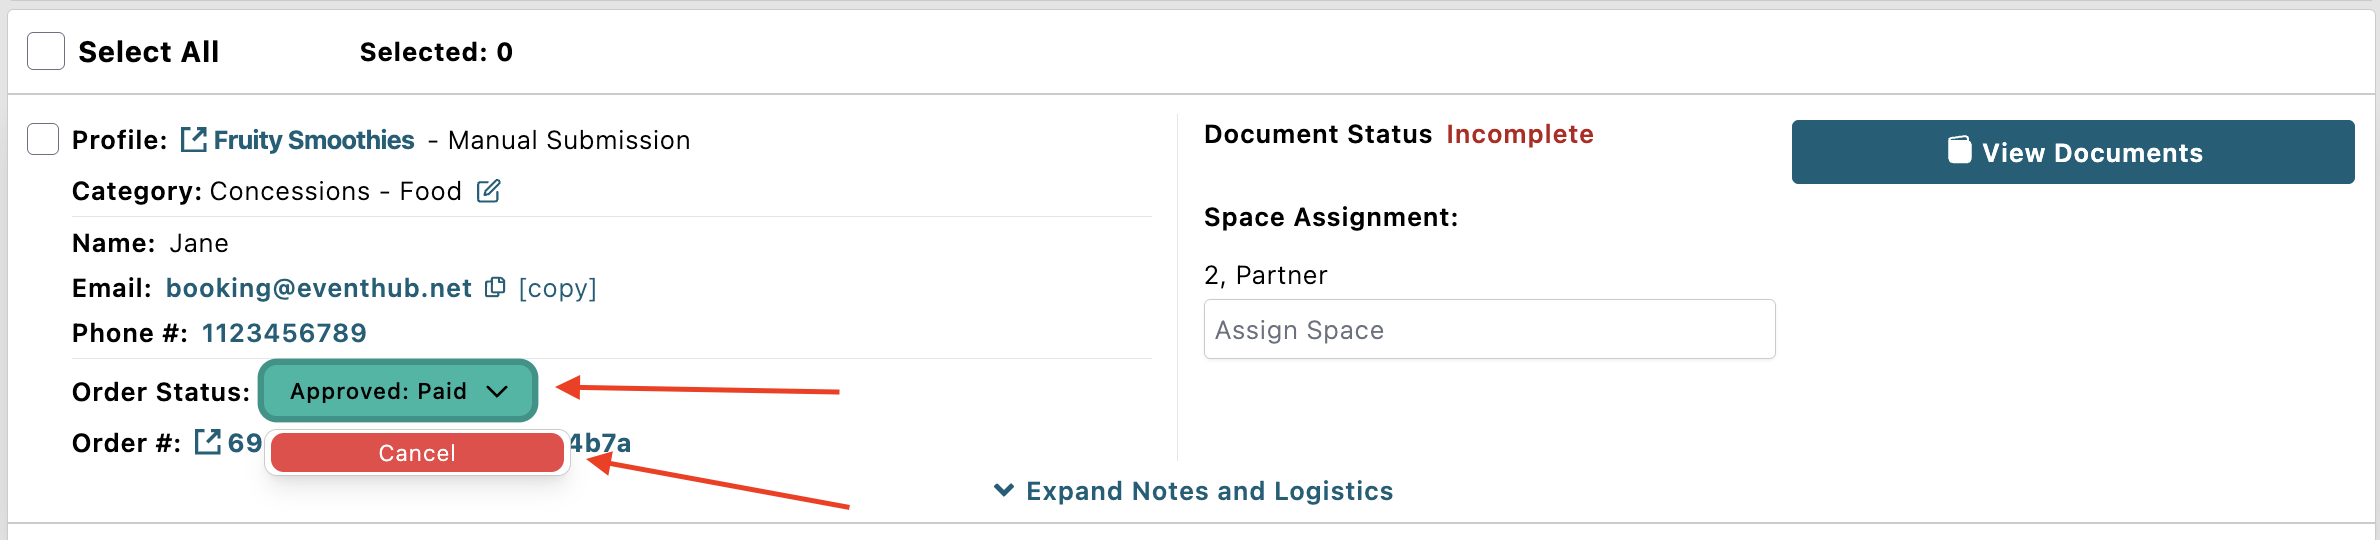This screenshot has width=2380, height=540.
Task: Click the Incomplete document status text
Action: pyautogui.click(x=1520, y=134)
